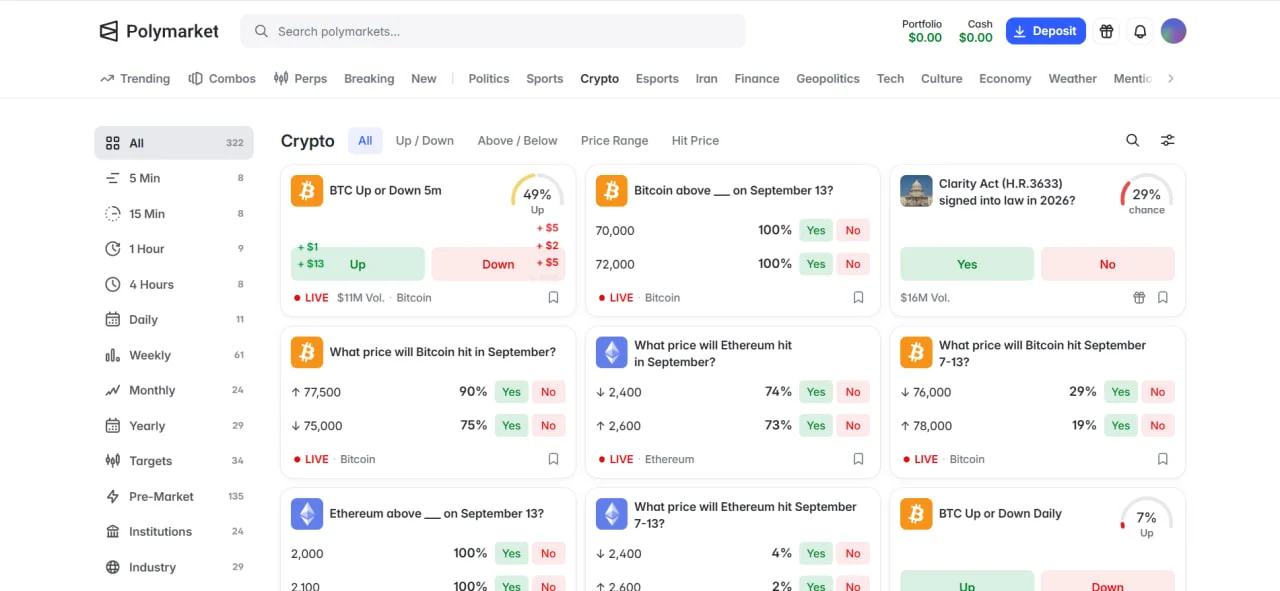Select the Hit Price filter pill

tap(695, 140)
